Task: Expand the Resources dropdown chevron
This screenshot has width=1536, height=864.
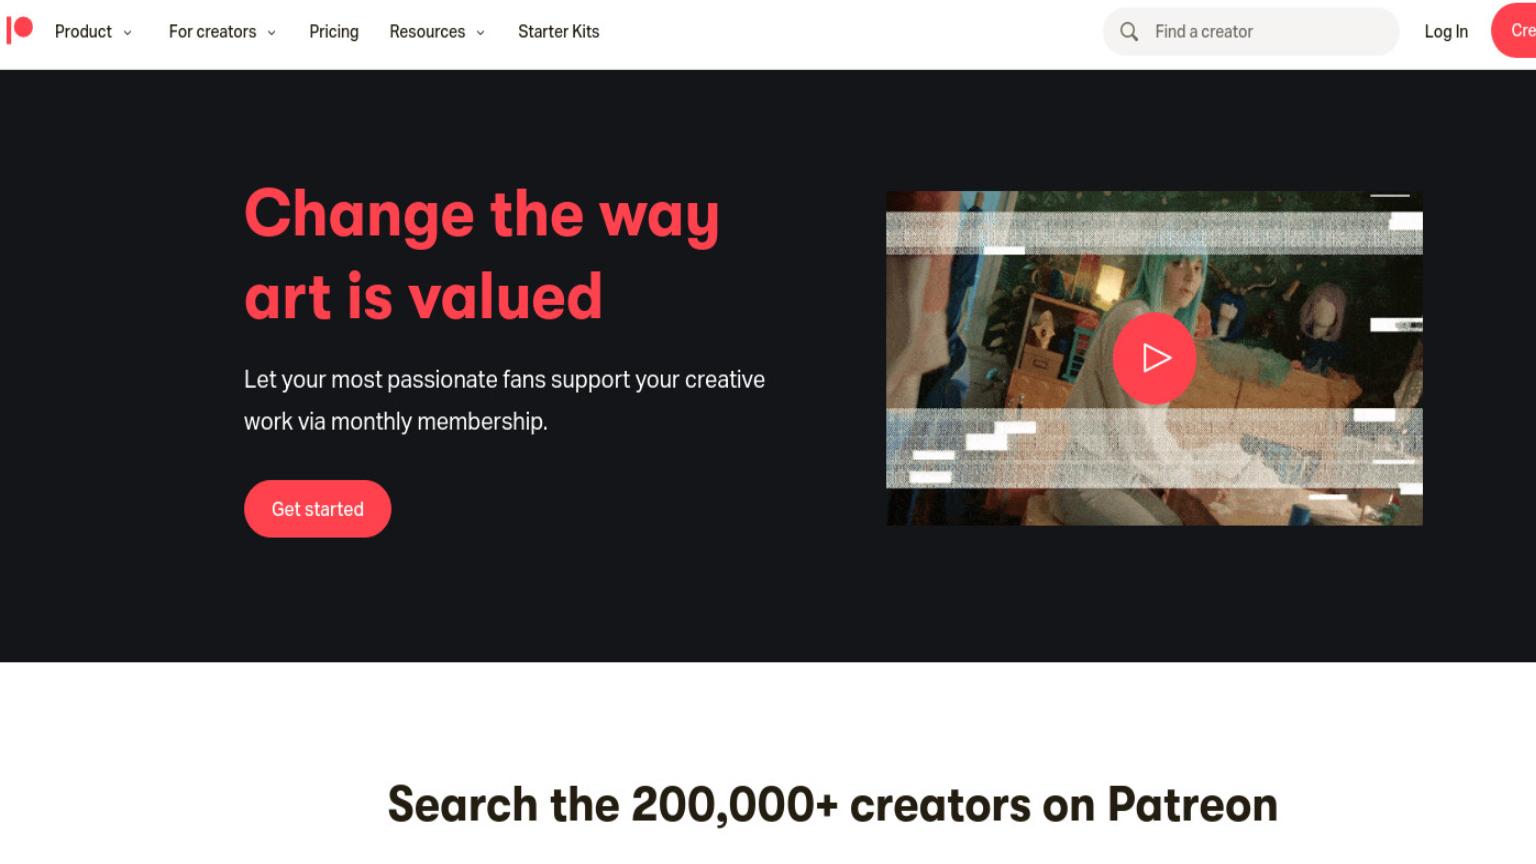Action: [481, 33]
